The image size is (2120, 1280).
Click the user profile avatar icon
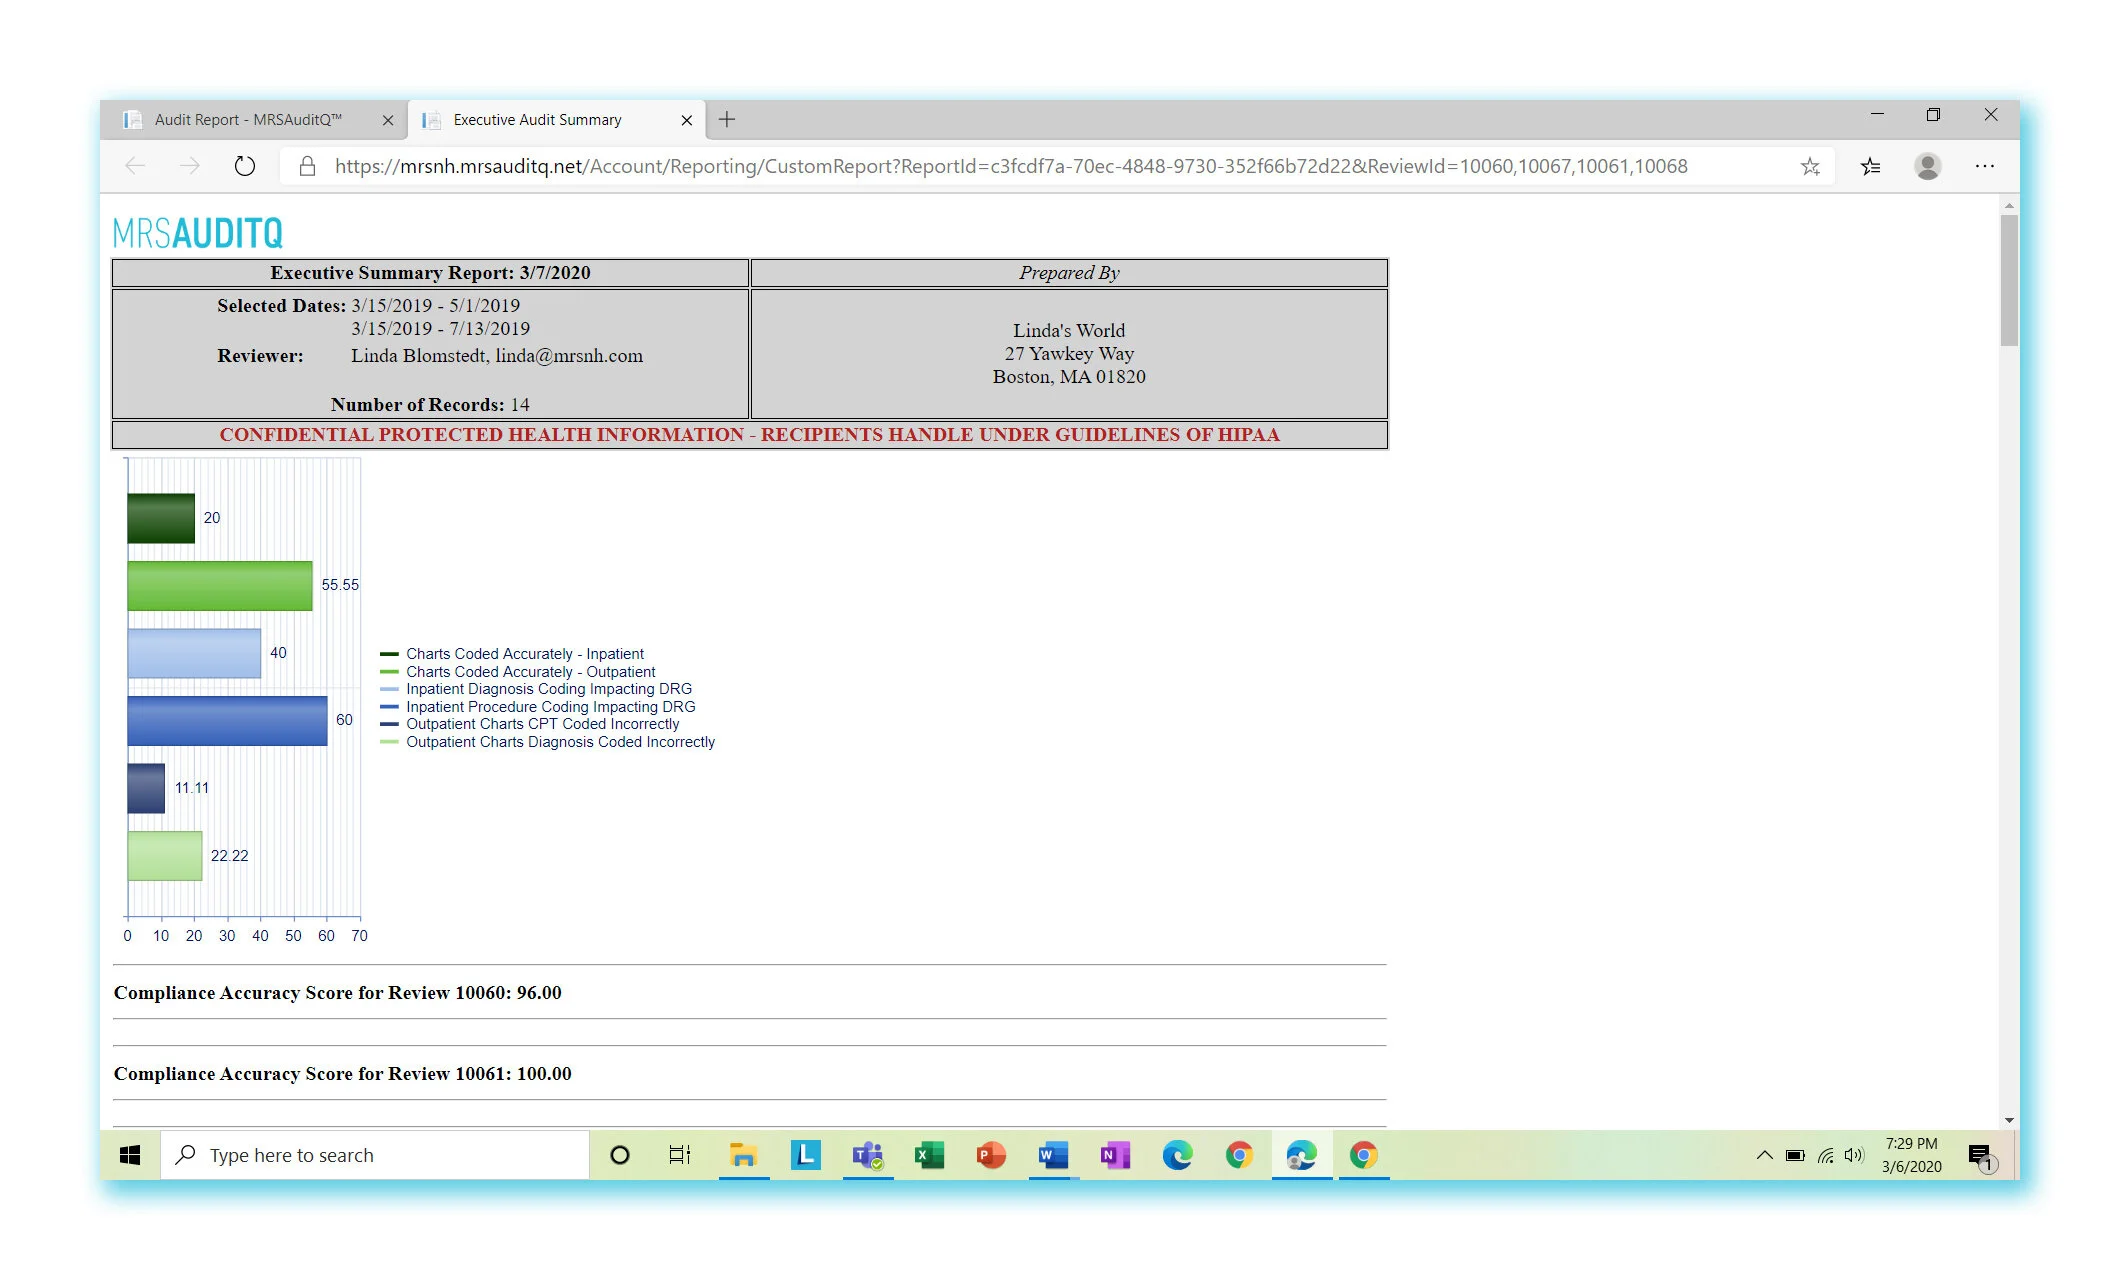[x=1927, y=166]
